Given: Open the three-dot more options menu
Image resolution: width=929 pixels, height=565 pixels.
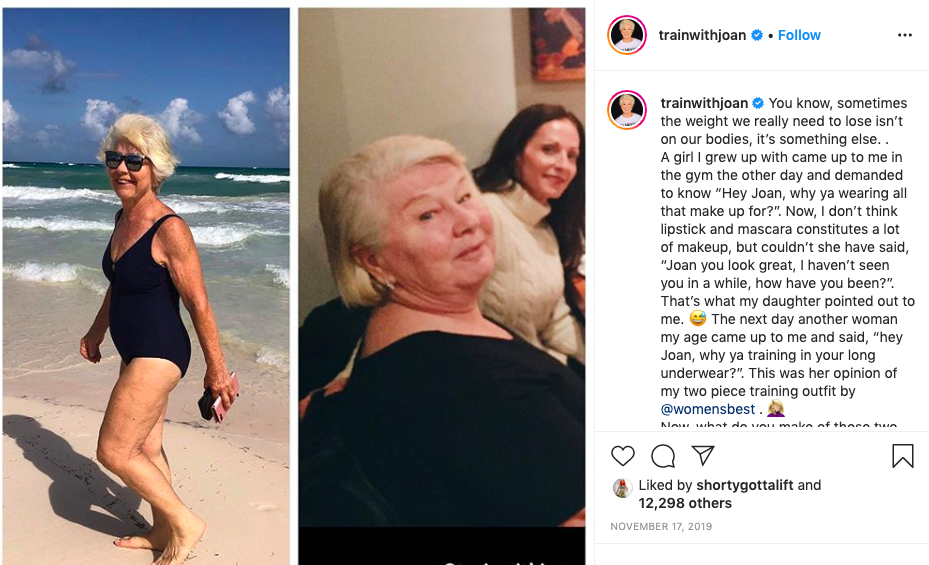Looking at the screenshot, I should coord(904,35).
